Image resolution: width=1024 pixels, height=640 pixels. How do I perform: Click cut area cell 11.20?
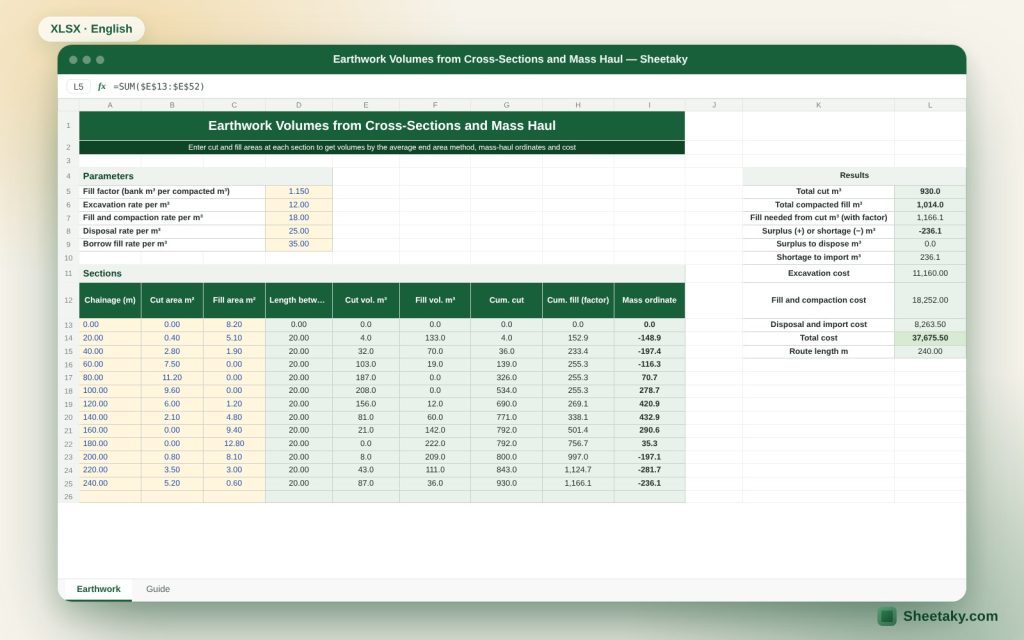click(x=172, y=377)
